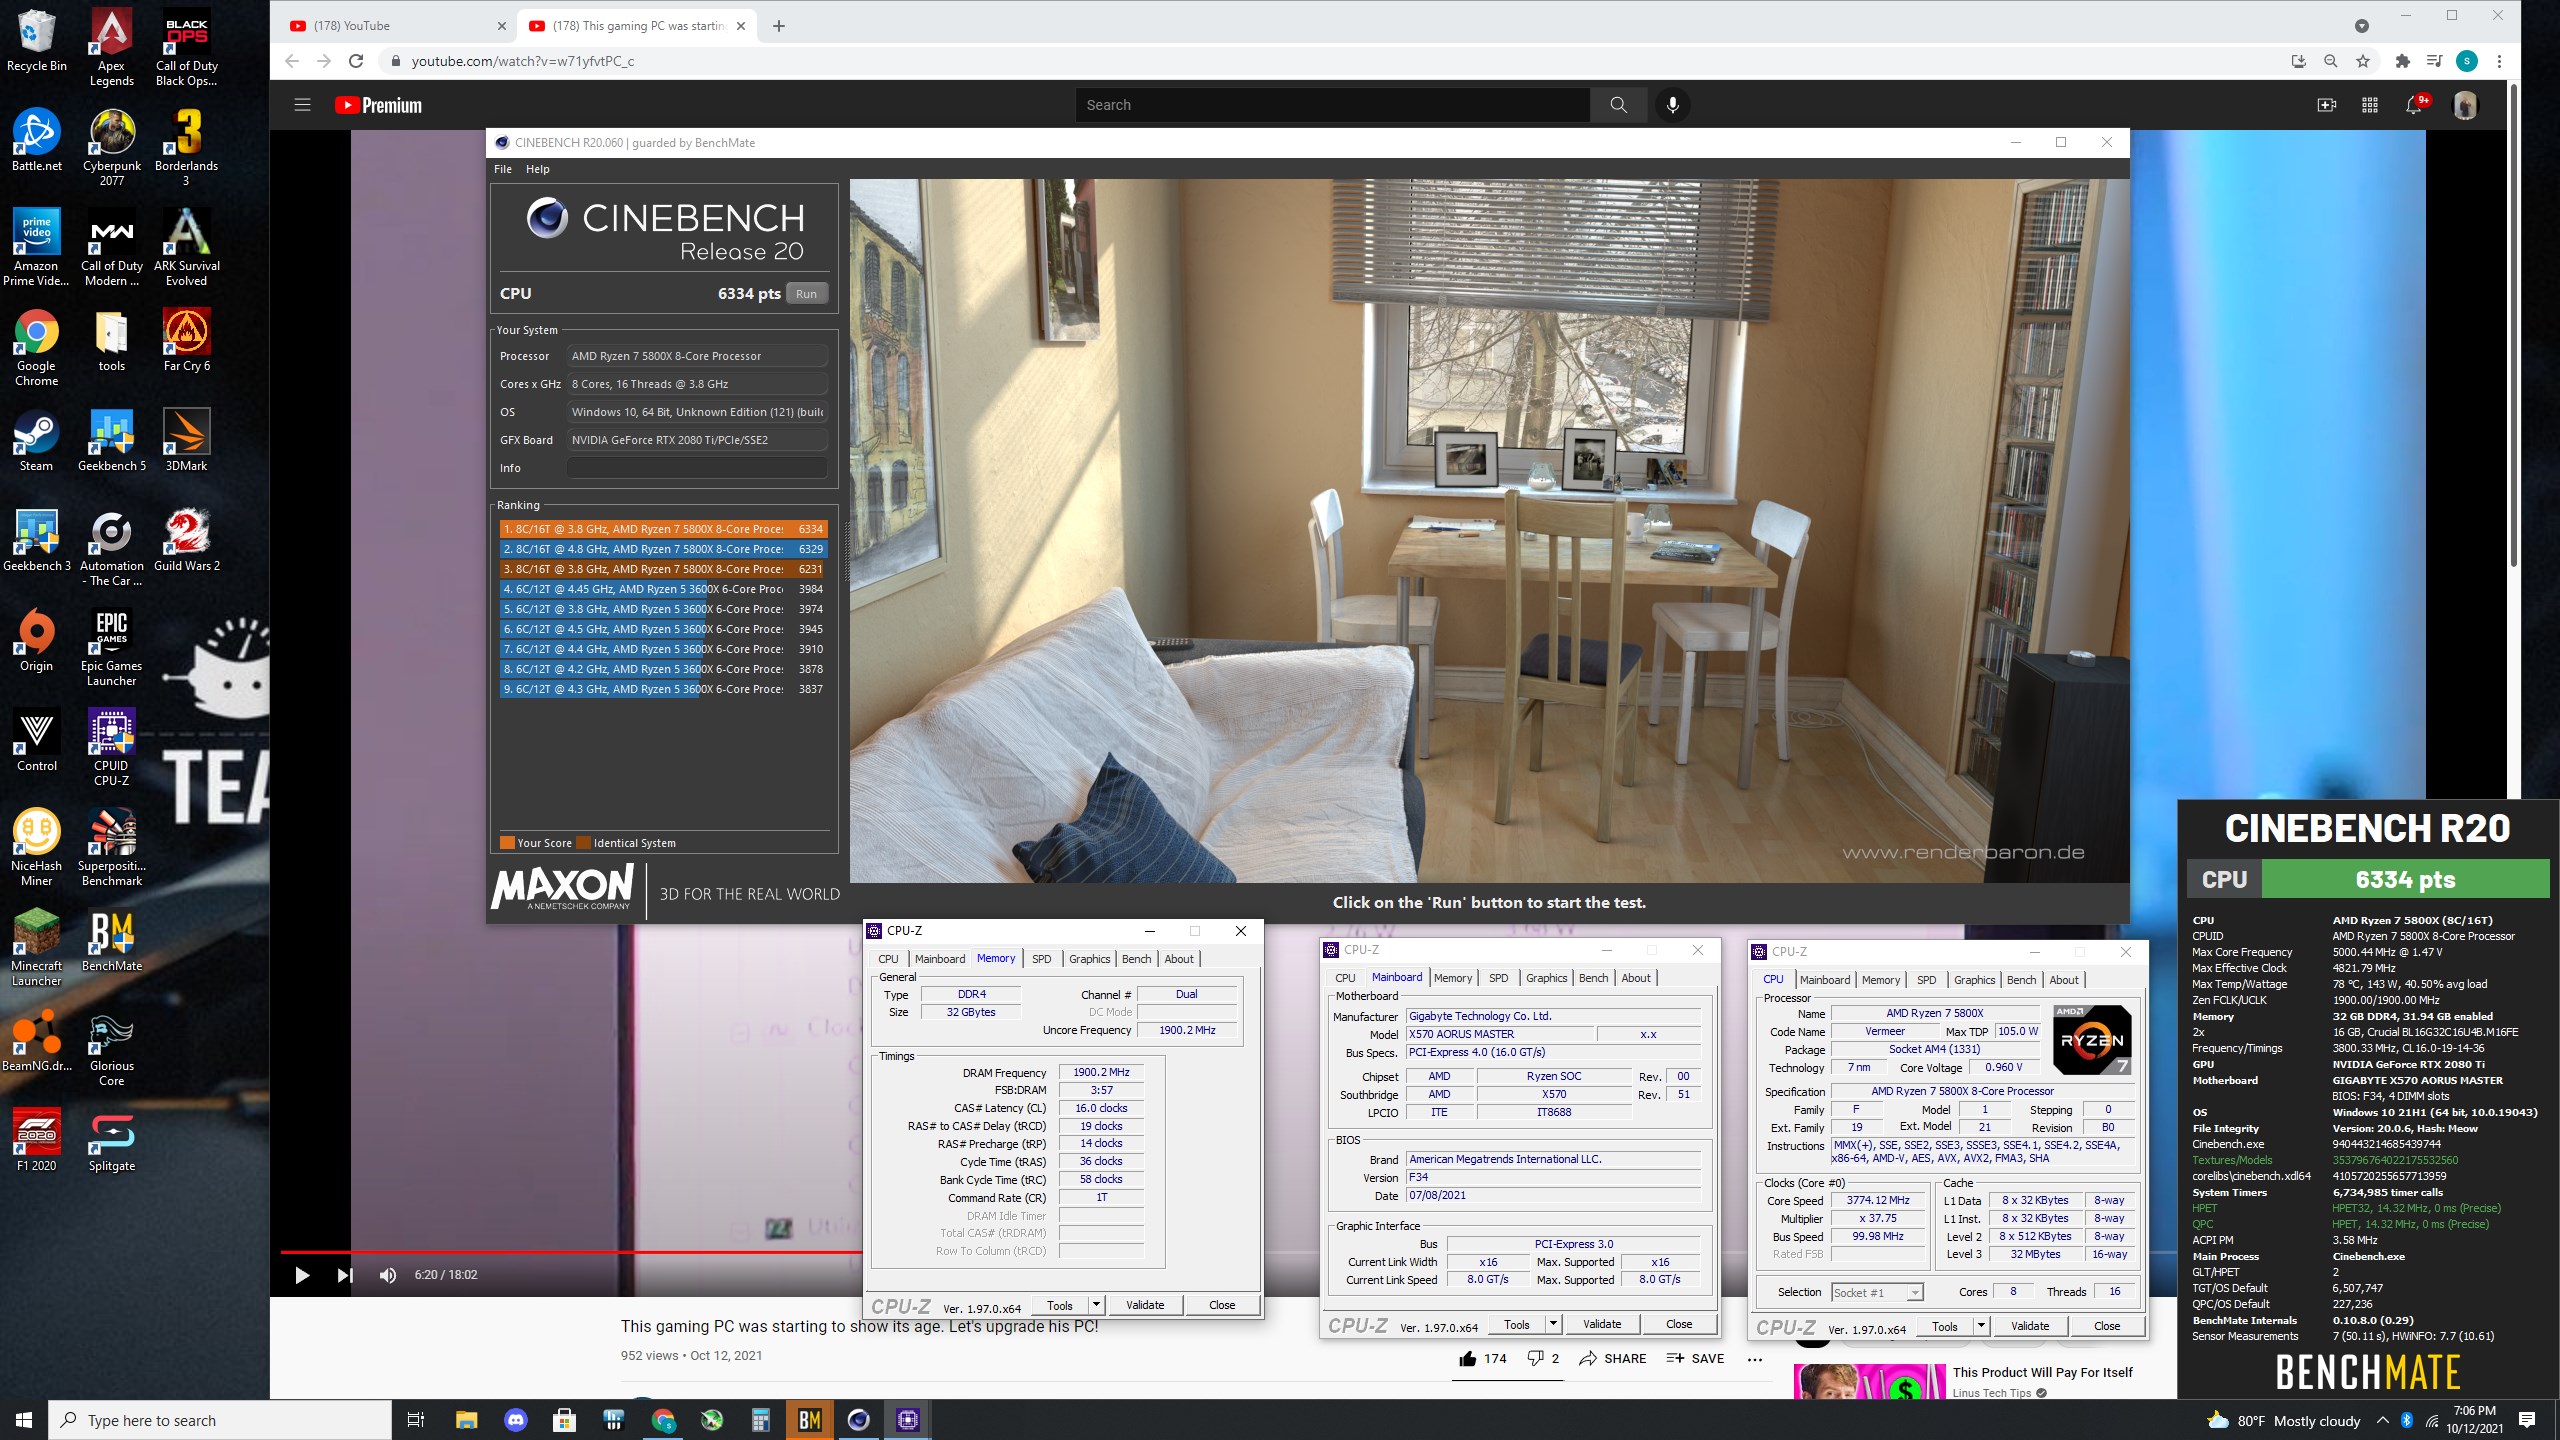Open the Cyberpunk 2077 desktop icon
The width and height of the screenshot is (2560, 1440).
(111, 146)
